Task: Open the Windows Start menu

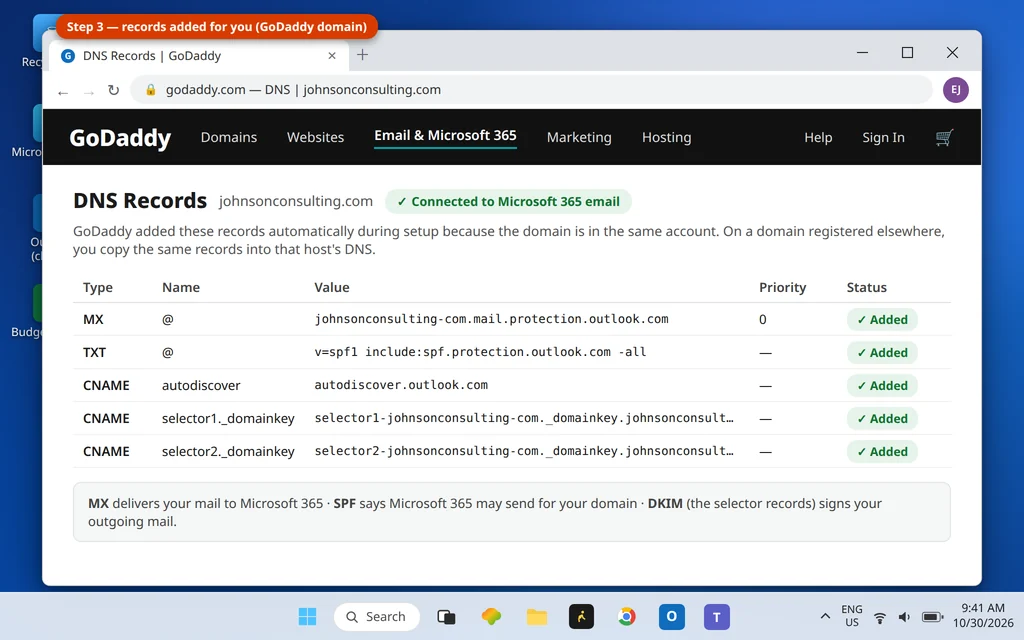Action: click(307, 616)
